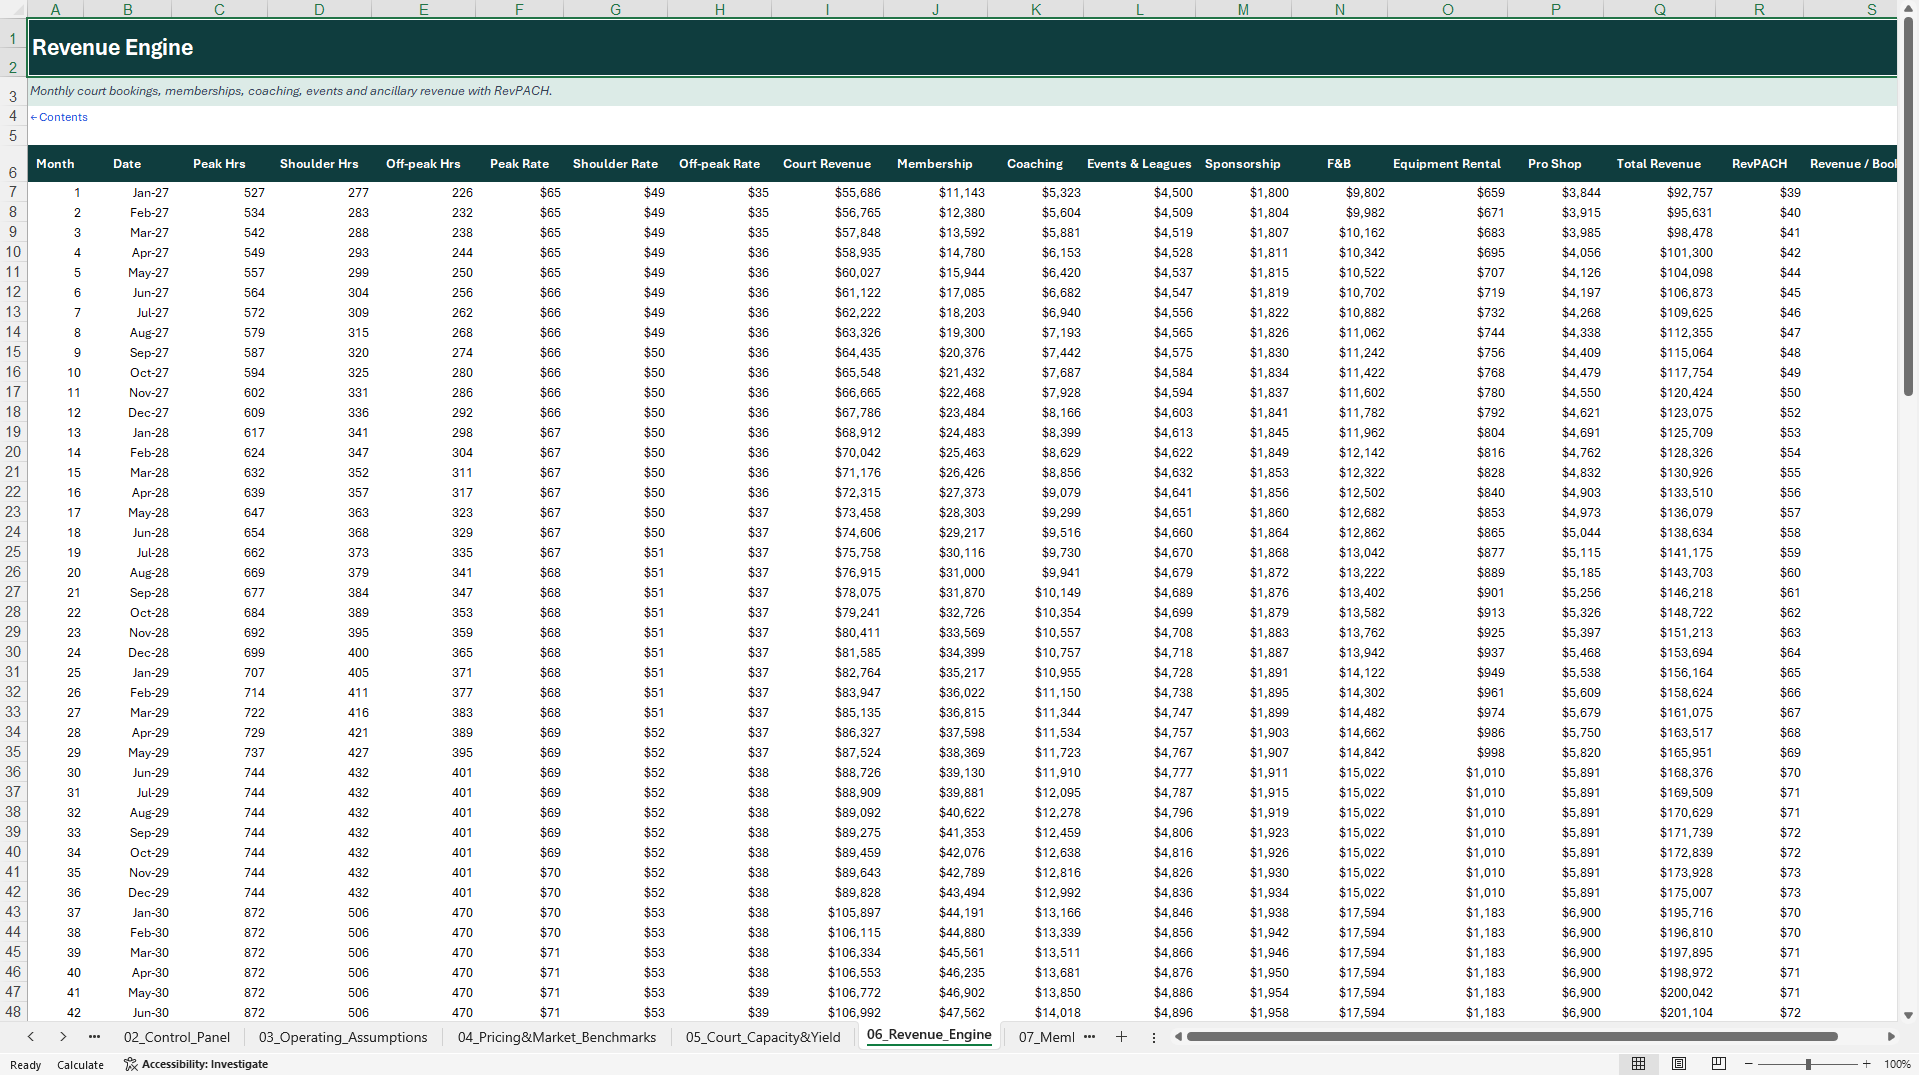Show hidden sheet tabs via left ellipsis

coord(94,1037)
